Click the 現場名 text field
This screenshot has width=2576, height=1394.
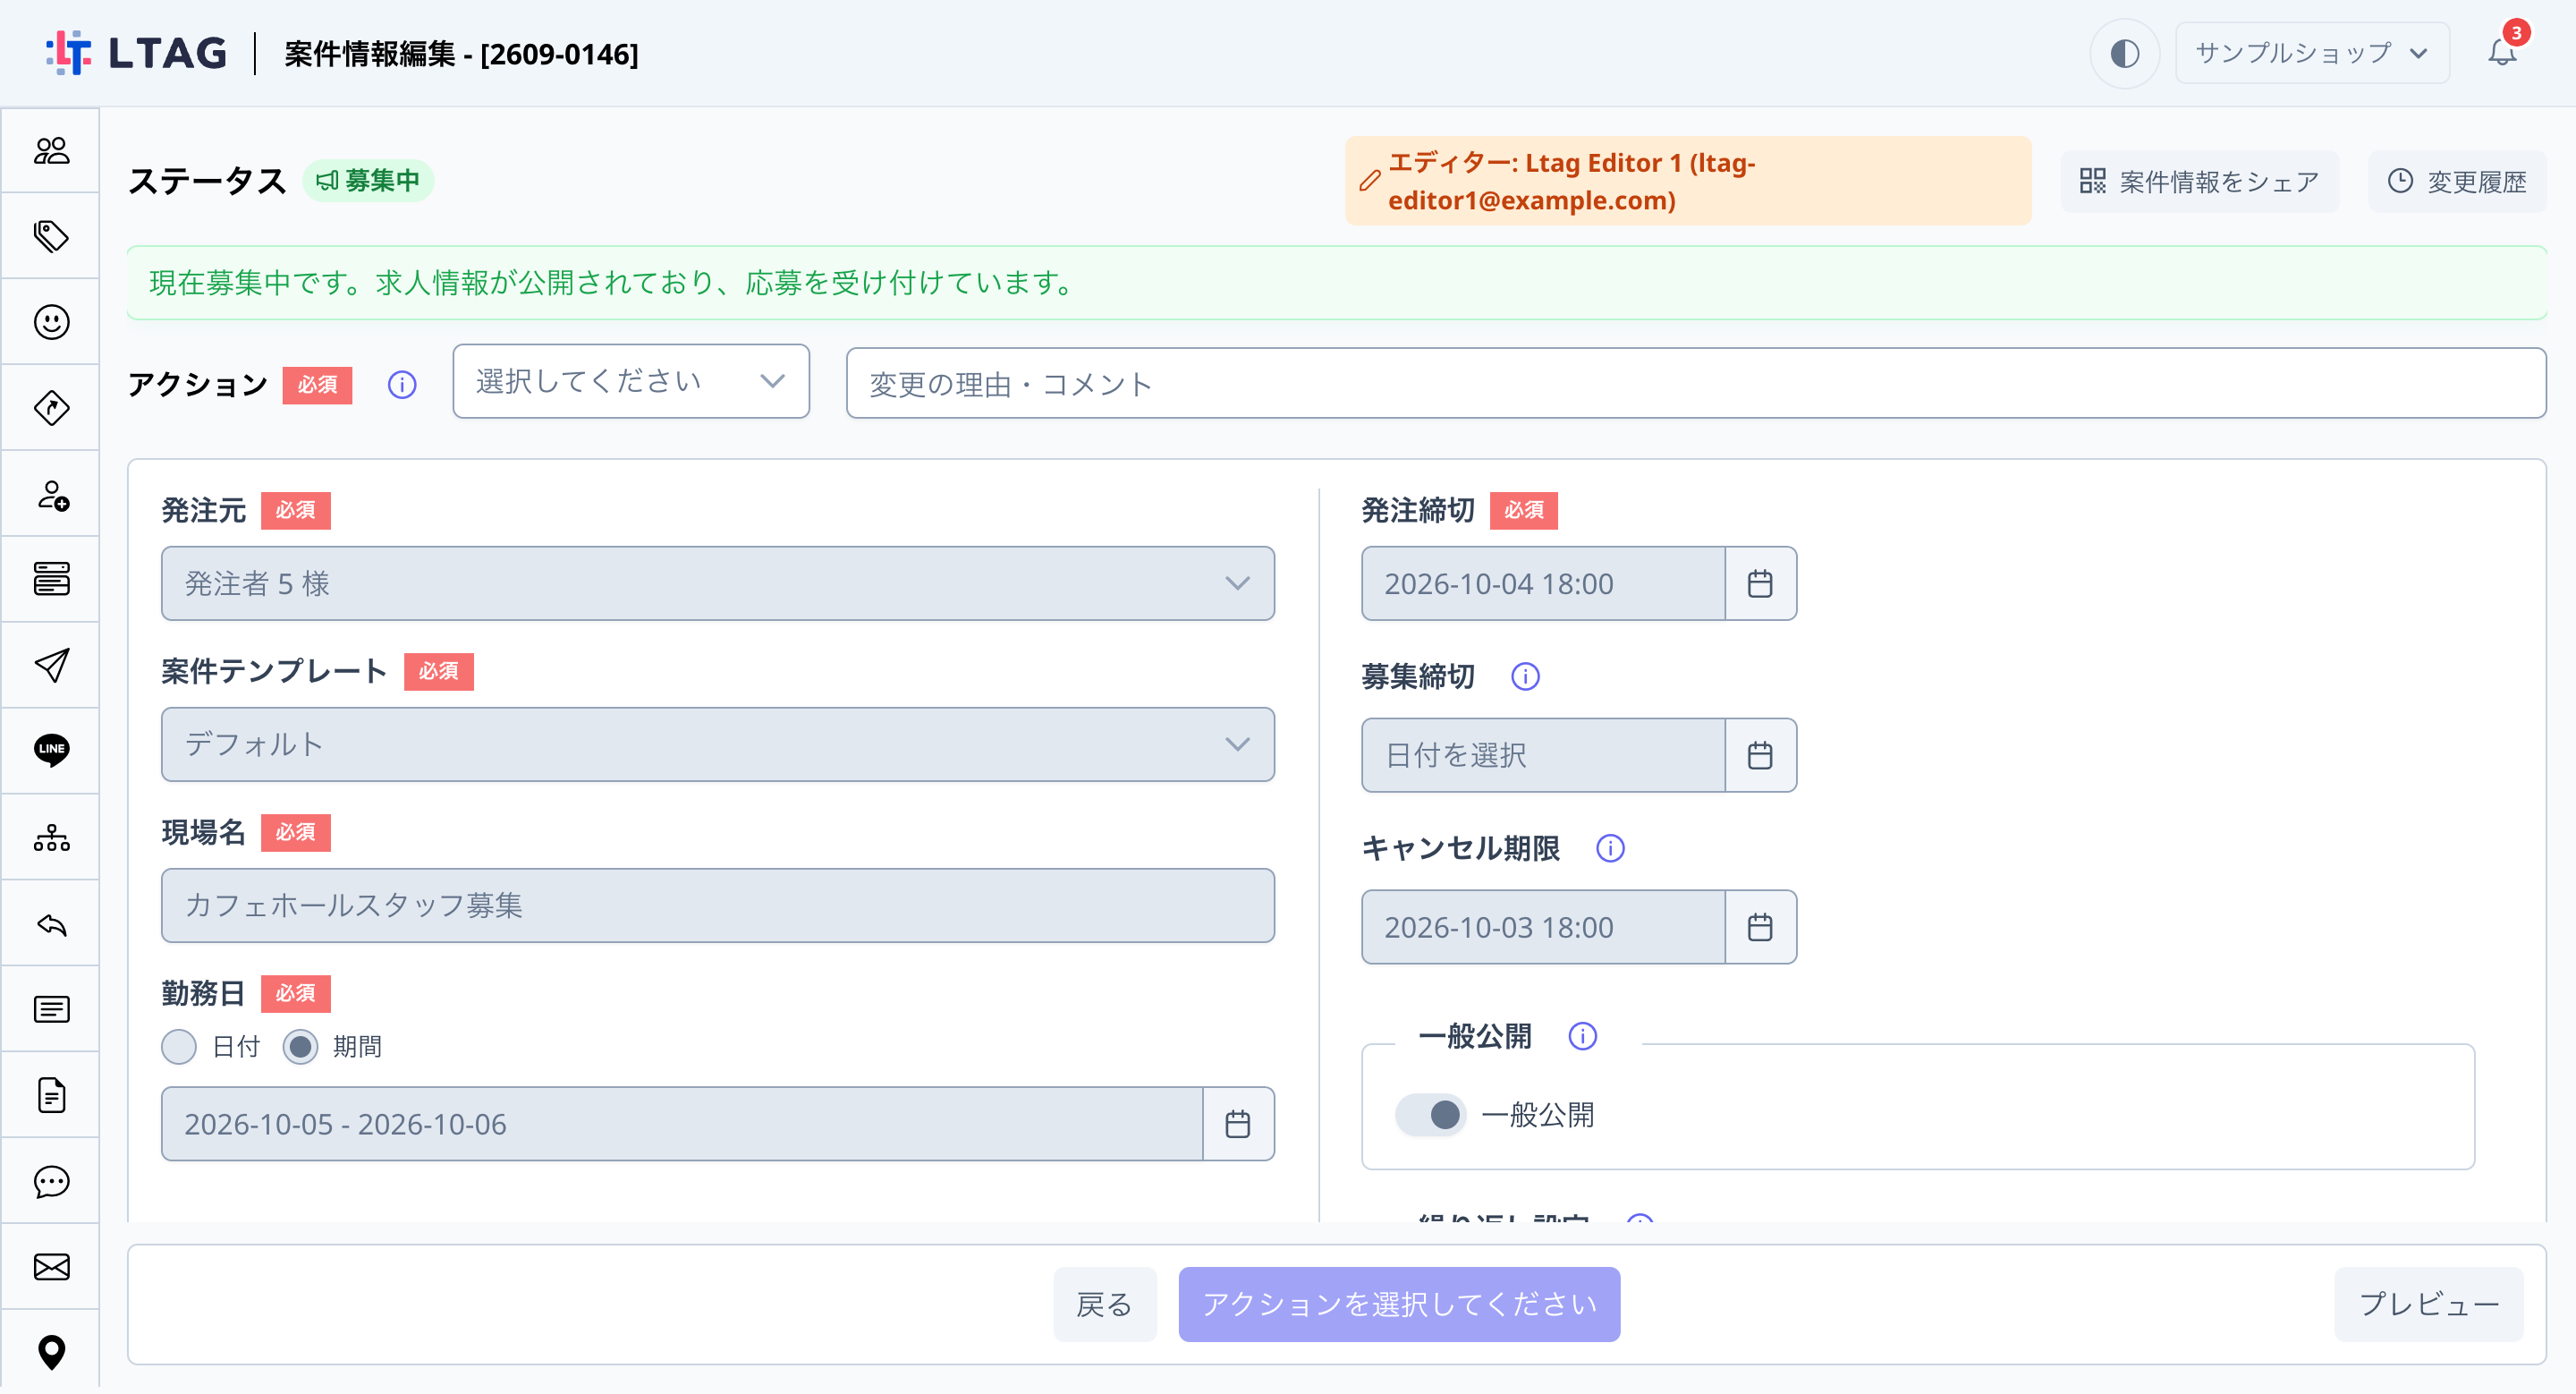coord(718,906)
